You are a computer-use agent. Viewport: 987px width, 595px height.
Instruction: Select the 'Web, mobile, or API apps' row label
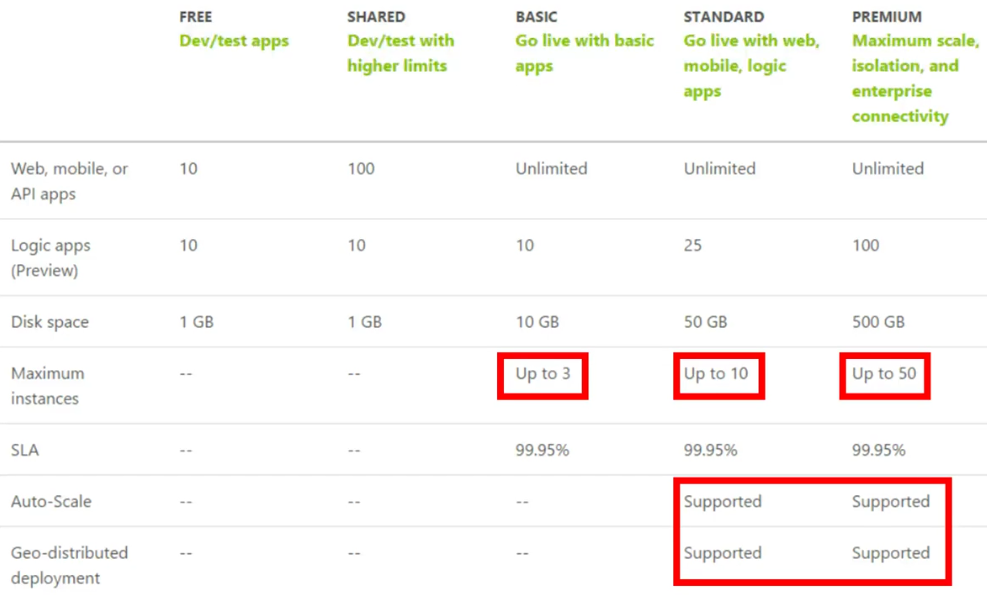pyautogui.click(x=69, y=181)
